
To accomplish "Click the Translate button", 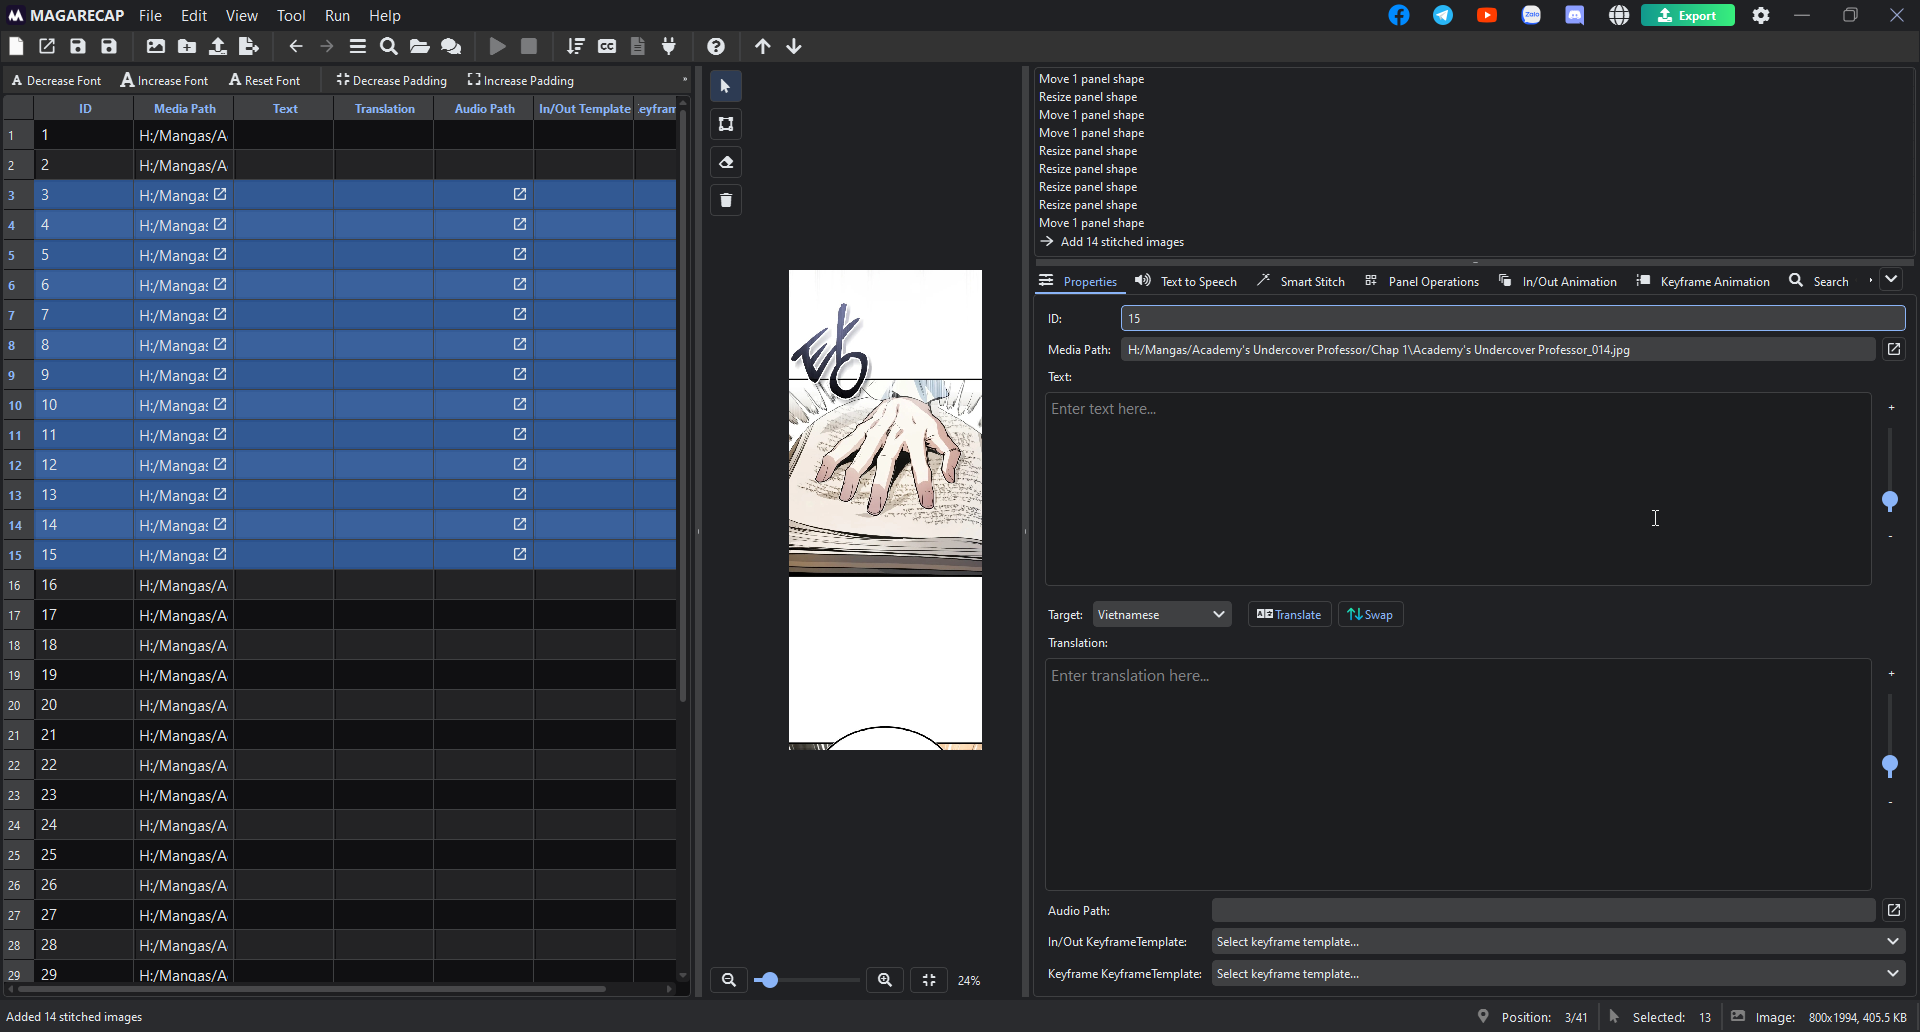I will 1289,614.
